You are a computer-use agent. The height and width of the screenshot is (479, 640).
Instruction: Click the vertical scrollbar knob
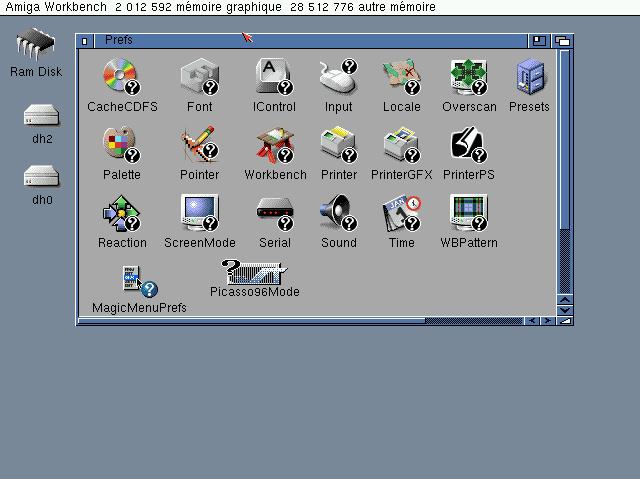click(x=565, y=140)
